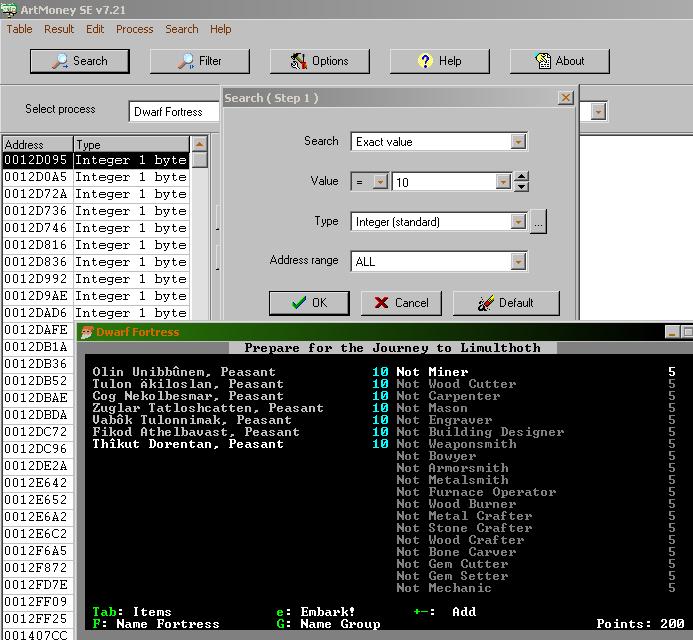693x640 pixels.
Task: Open the About button
Action: pyautogui.click(x=560, y=61)
